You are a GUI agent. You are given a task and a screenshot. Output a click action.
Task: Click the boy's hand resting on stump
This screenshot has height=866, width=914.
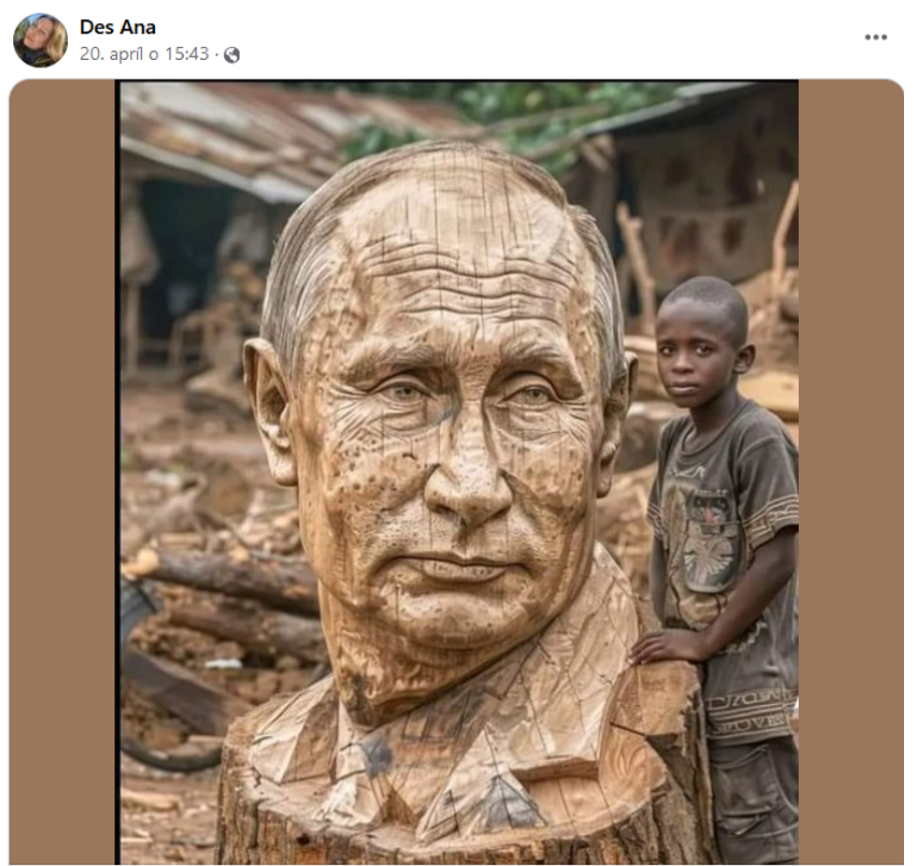(x=662, y=647)
